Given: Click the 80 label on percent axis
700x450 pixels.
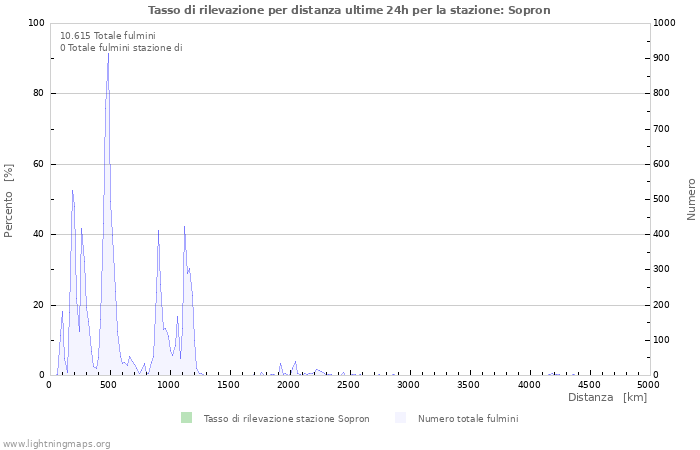Looking at the screenshot, I should point(38,93).
